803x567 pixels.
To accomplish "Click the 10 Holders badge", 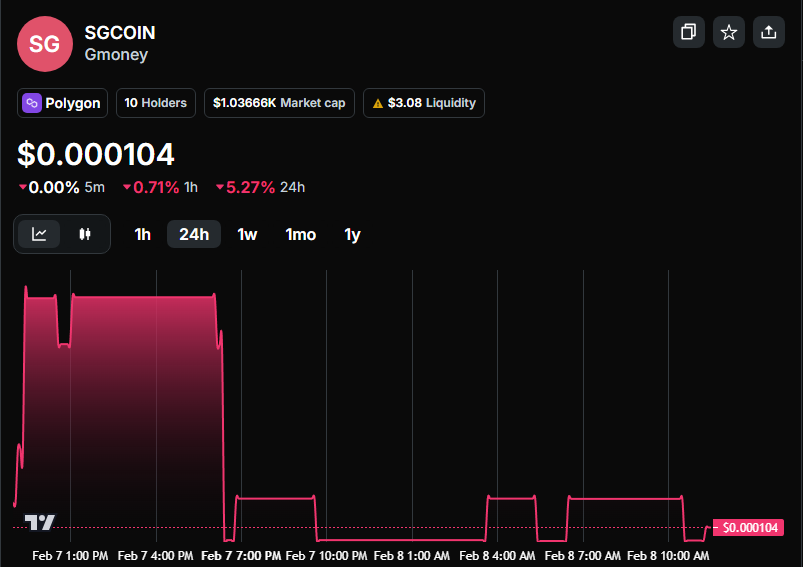I will pos(156,103).
